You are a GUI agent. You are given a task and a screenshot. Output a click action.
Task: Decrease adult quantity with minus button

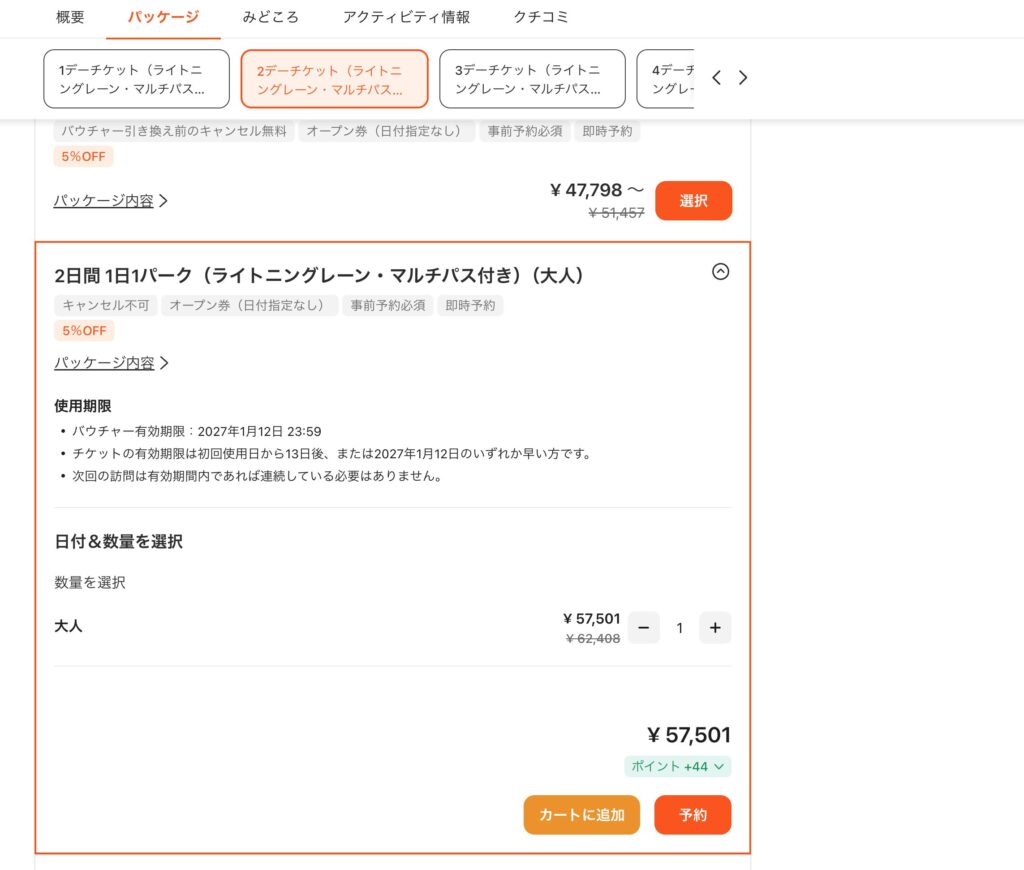(x=643, y=628)
